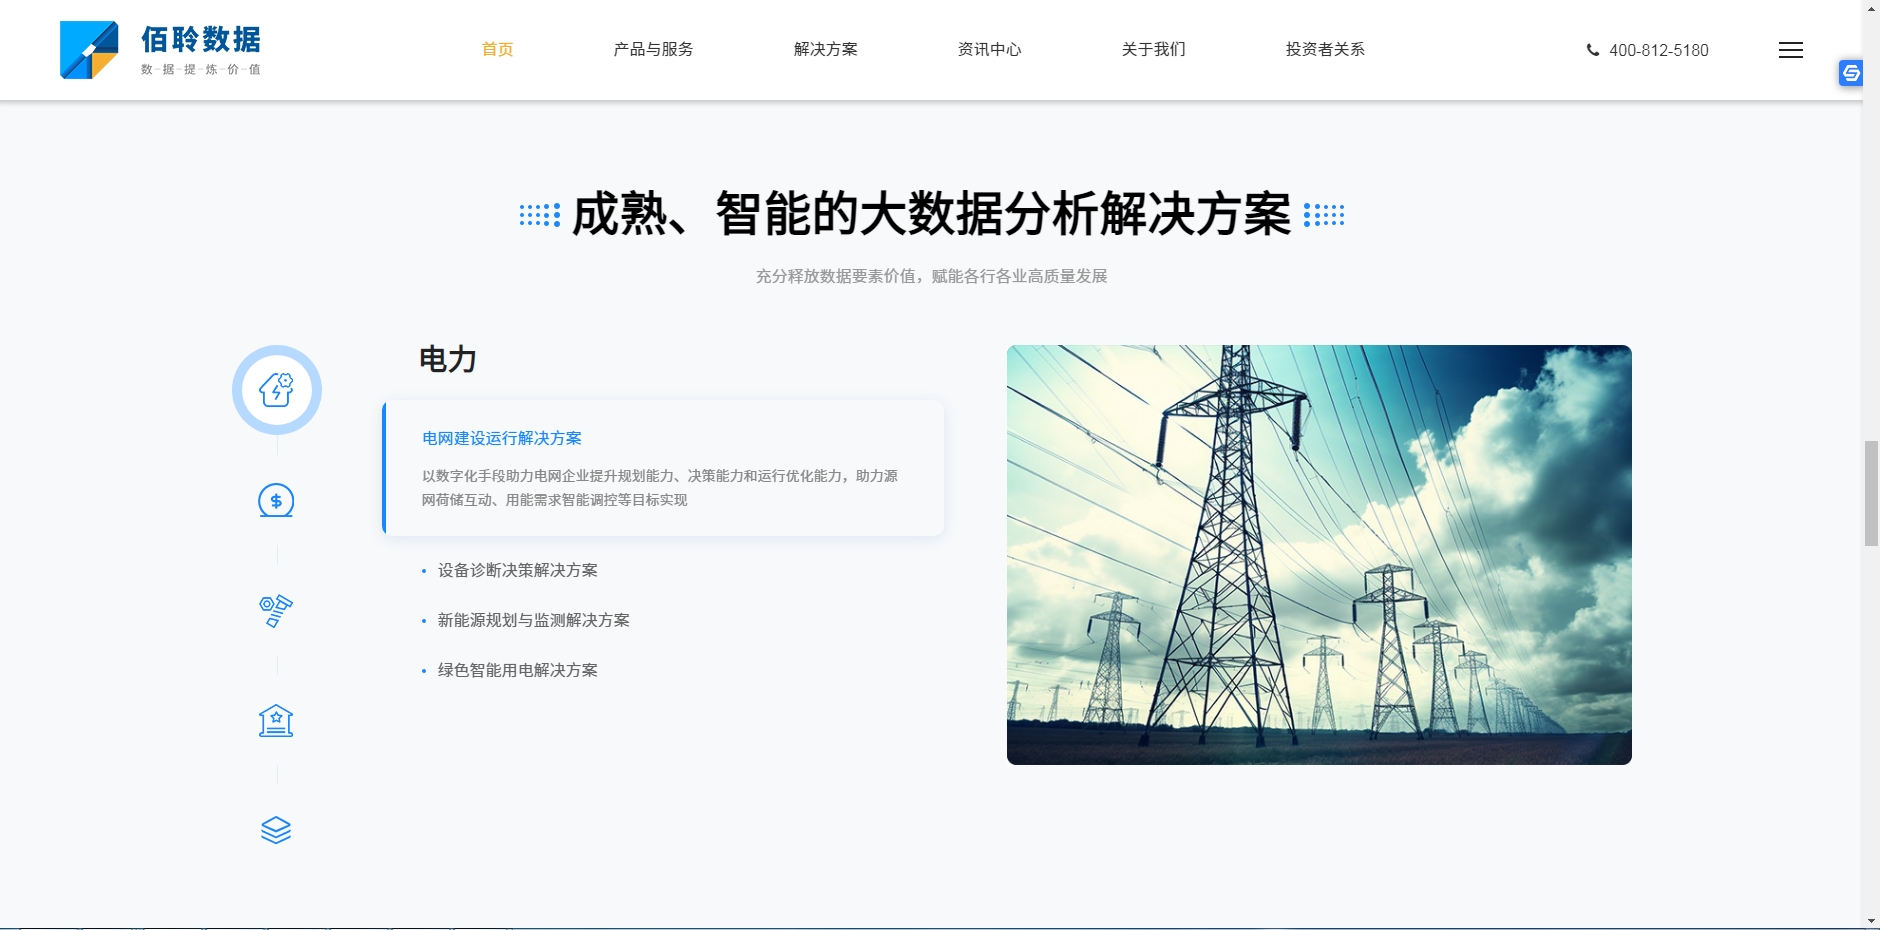Screen dimensions: 1880x930
Task: Open the 关于我们 navigation item
Action: (x=1153, y=50)
